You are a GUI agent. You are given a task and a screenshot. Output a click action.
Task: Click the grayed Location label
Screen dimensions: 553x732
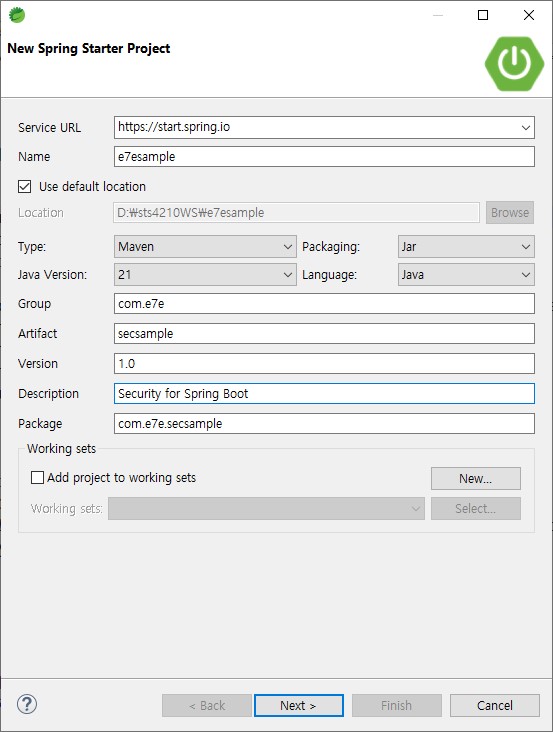41,213
